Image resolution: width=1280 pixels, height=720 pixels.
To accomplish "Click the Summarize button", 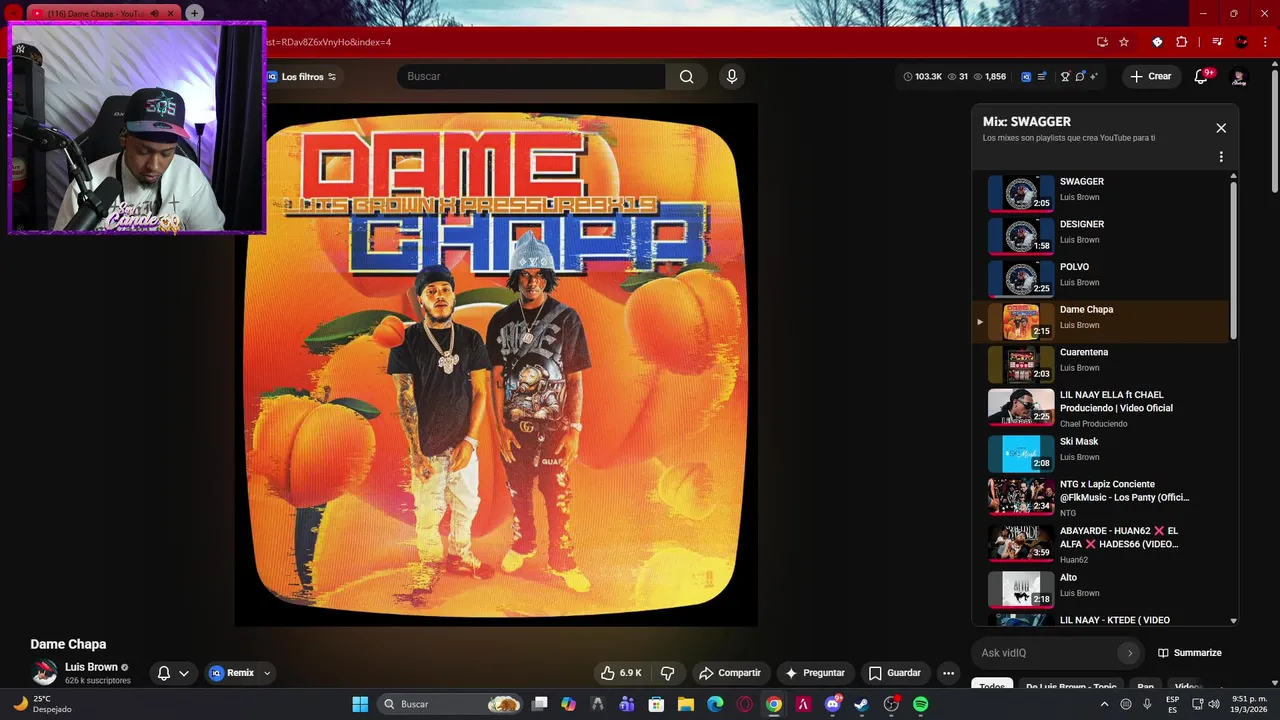I will point(1189,653).
